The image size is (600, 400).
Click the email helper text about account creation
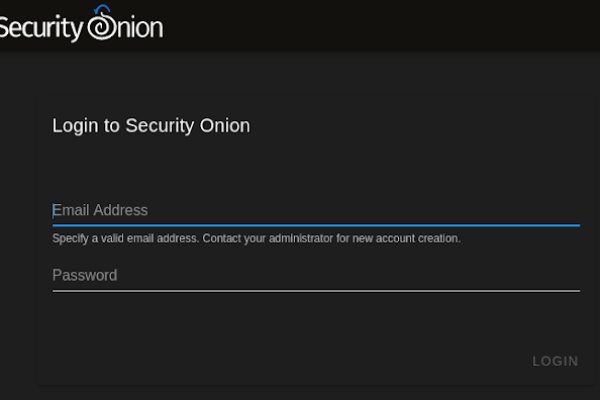256,239
